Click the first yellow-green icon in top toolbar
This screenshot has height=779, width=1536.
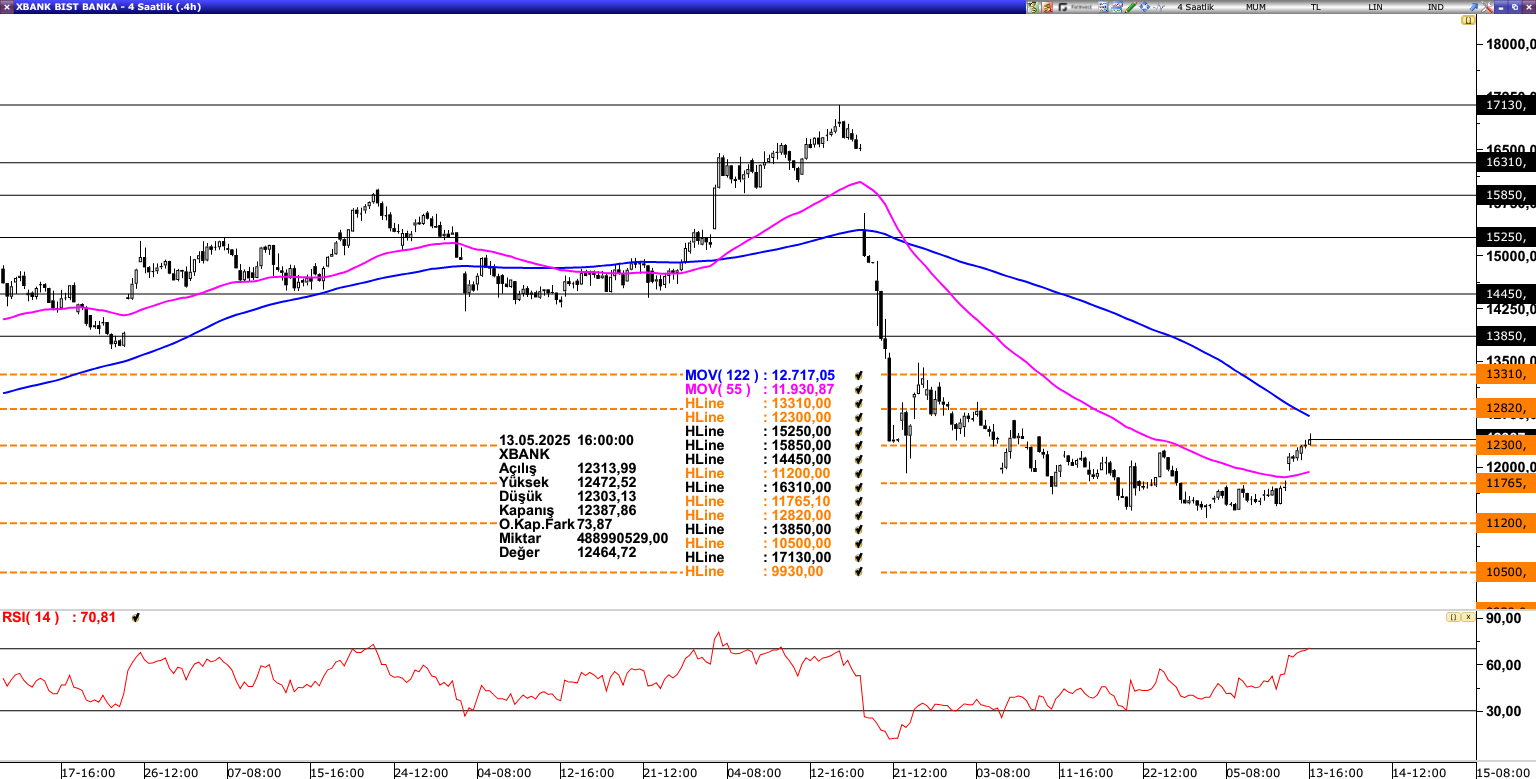click(1033, 7)
